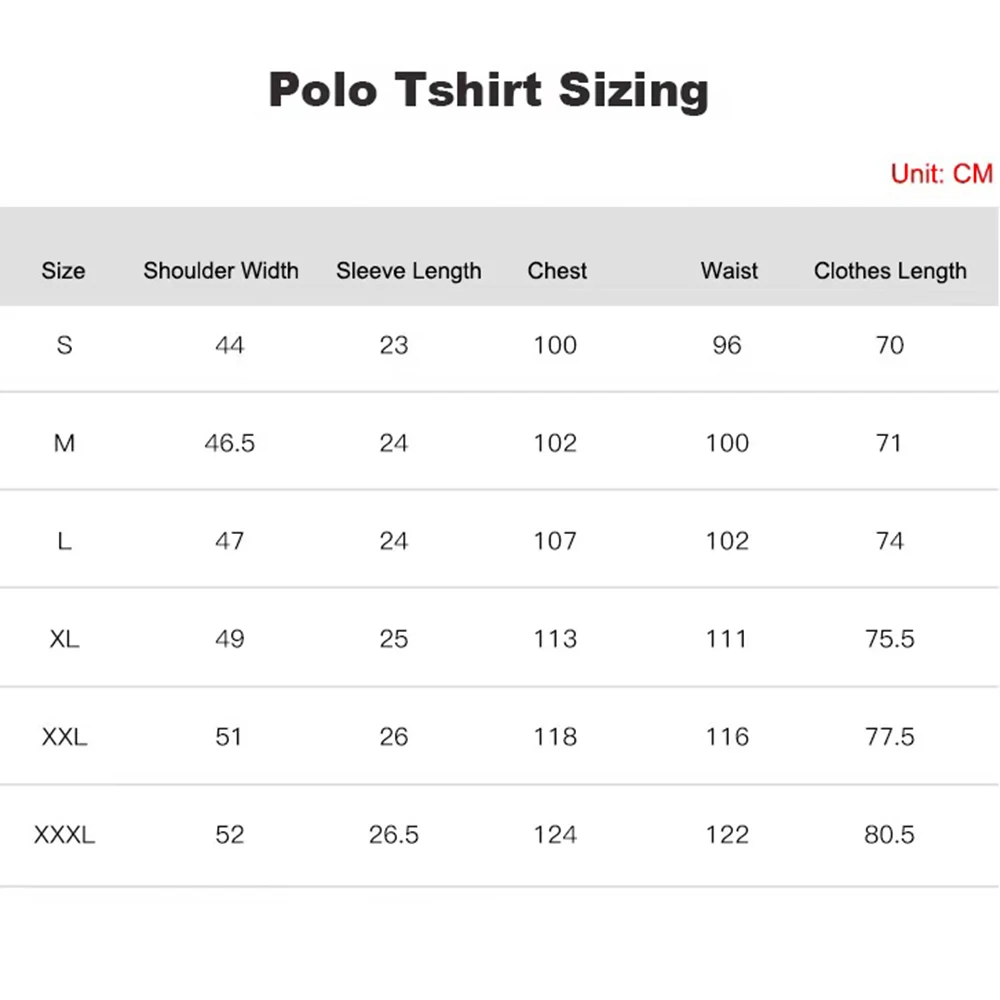
Task: Click the Clothes Length column header
Action: click(x=890, y=271)
